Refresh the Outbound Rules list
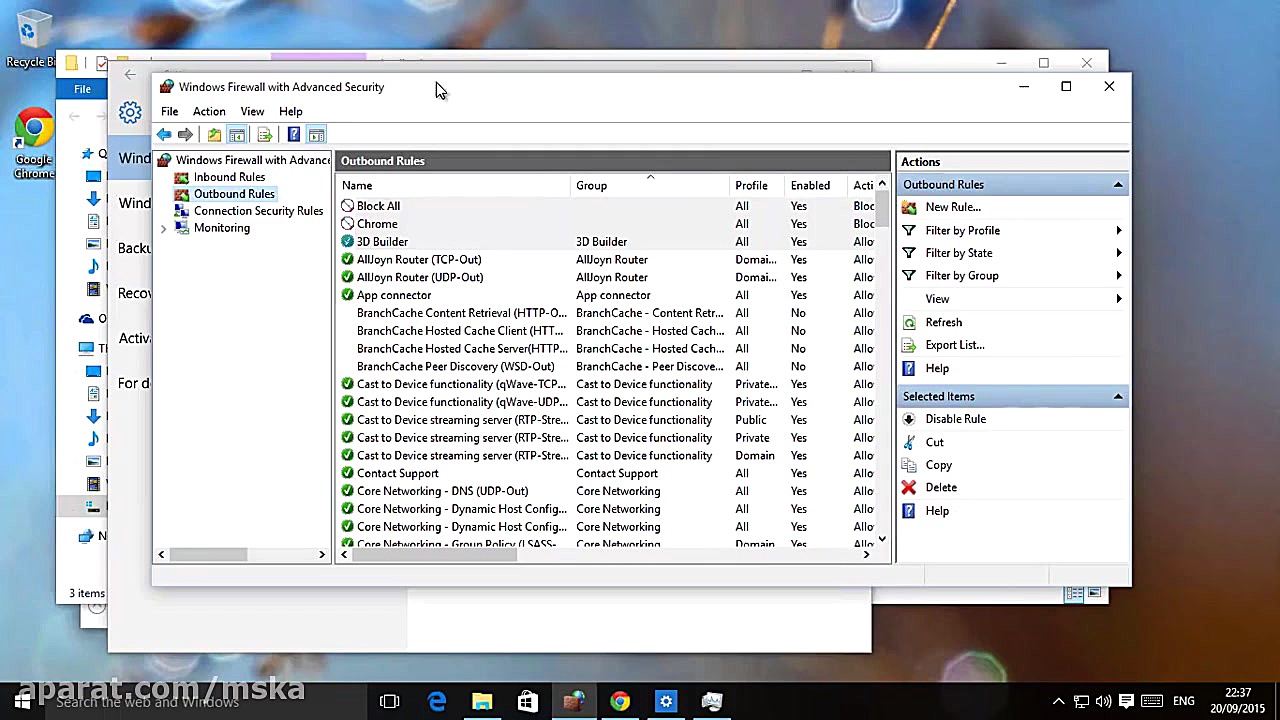The image size is (1280, 720). coord(943,322)
